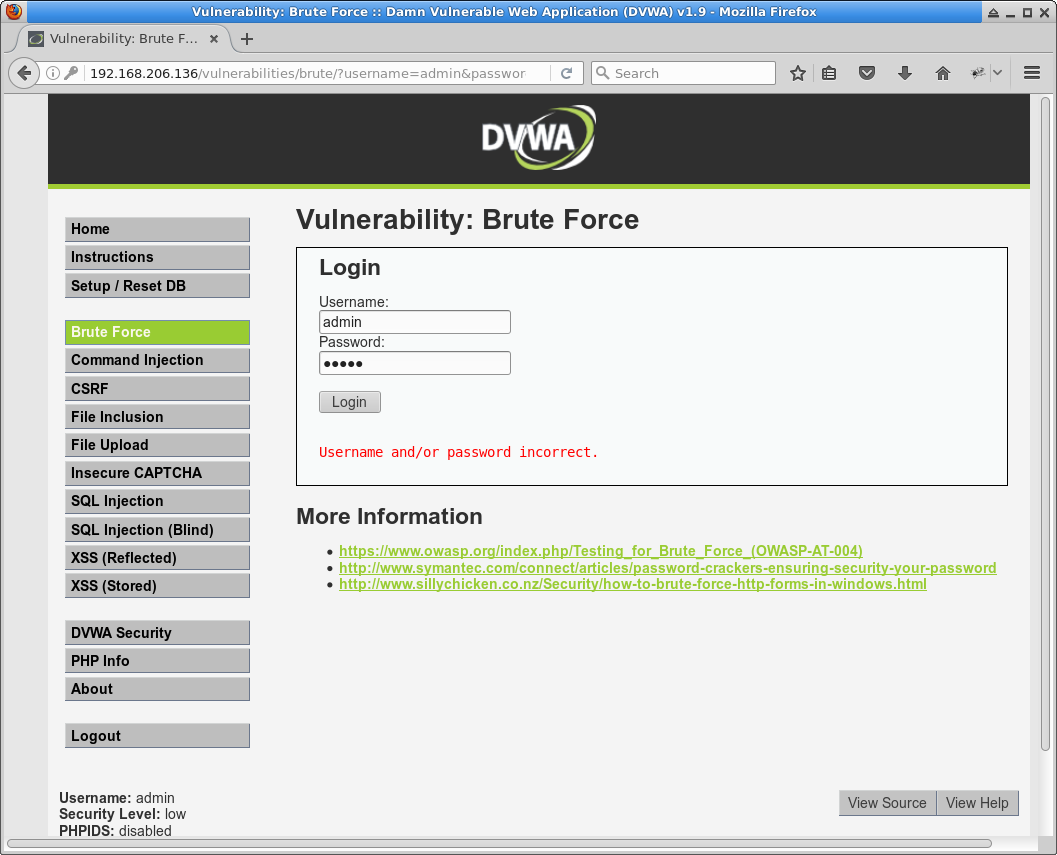Open the downloads arrow icon
Screen dimensions: 1057x855
pos(905,73)
